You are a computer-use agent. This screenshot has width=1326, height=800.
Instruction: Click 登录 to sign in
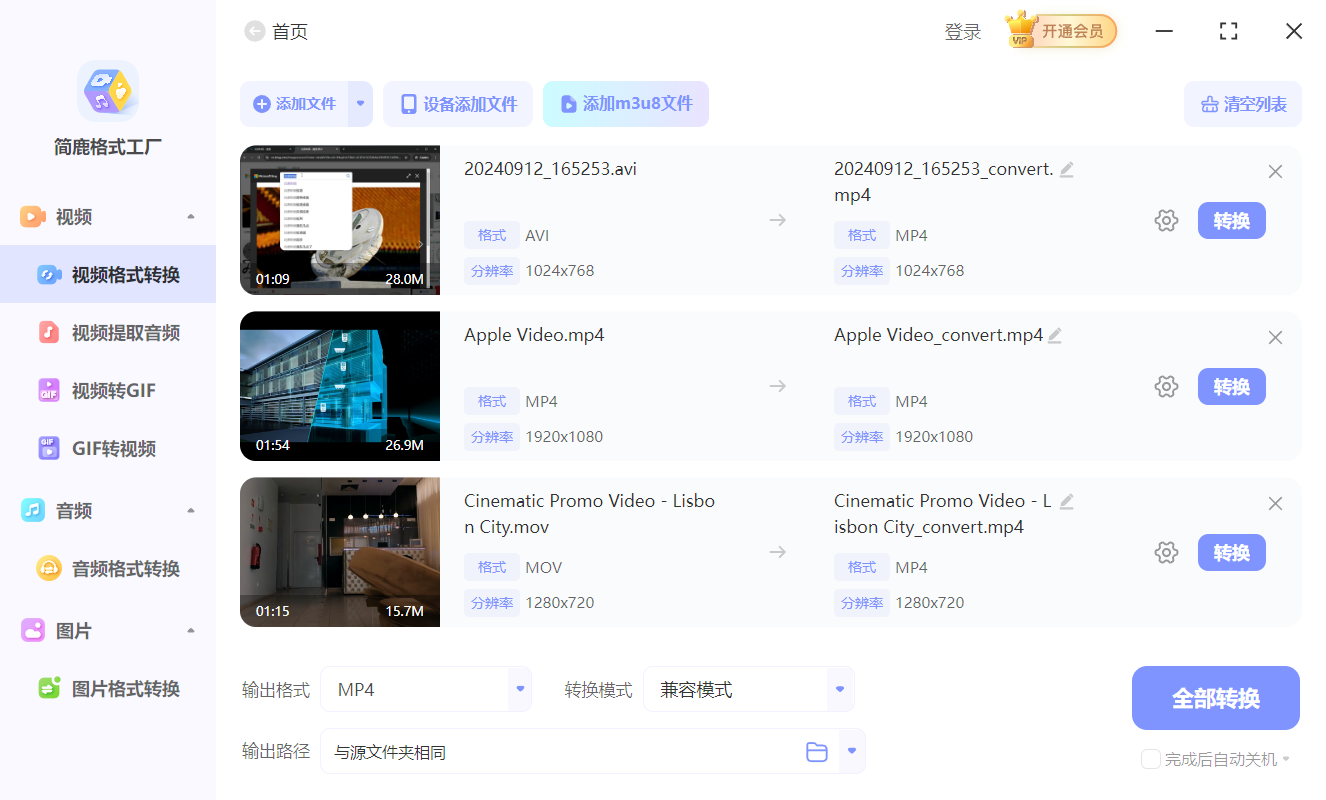tap(962, 31)
